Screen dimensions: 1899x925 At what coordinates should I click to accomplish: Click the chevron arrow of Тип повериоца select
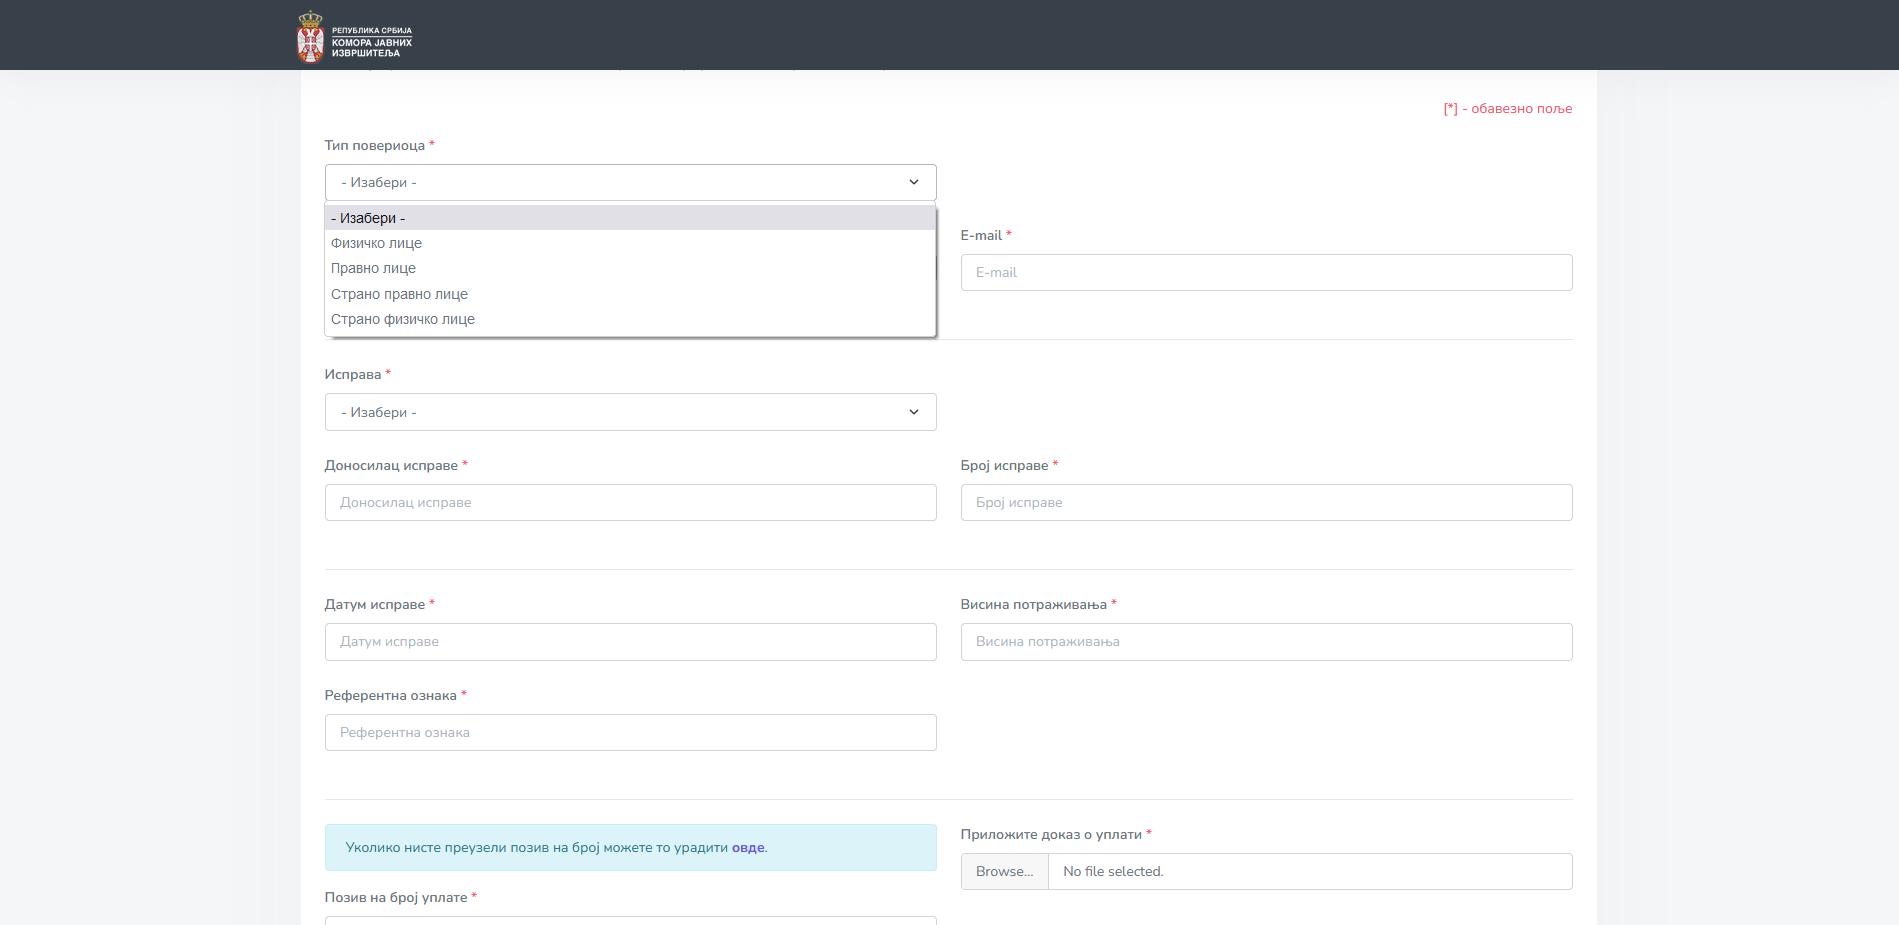(x=913, y=182)
